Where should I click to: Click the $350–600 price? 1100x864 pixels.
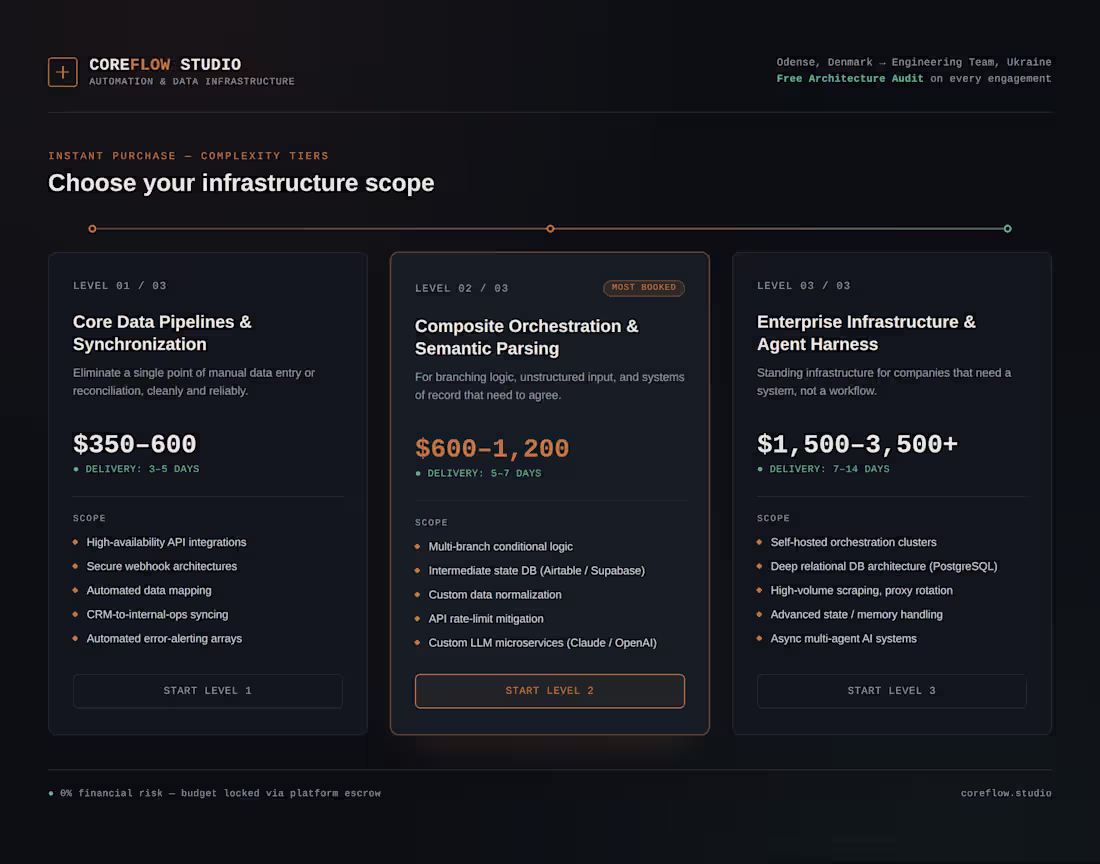point(135,444)
